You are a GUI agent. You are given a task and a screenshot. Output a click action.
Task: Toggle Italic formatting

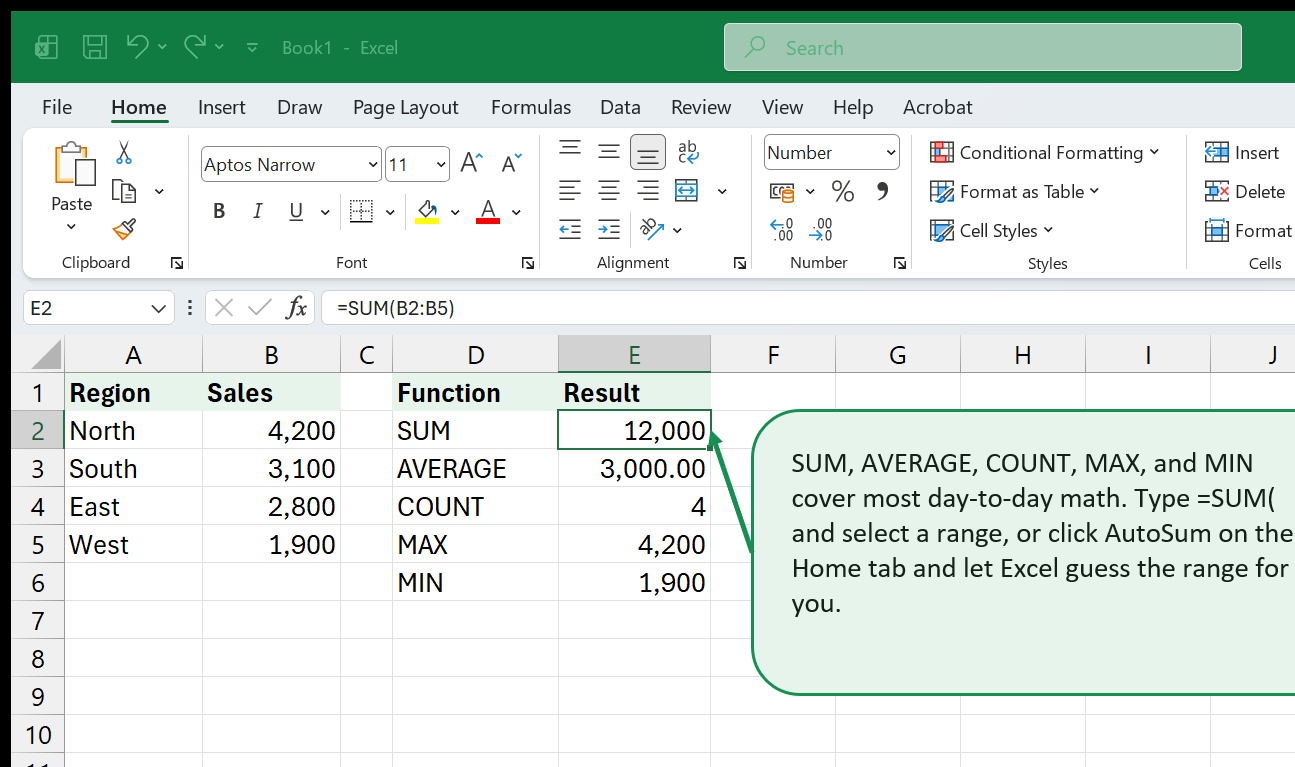coord(257,211)
